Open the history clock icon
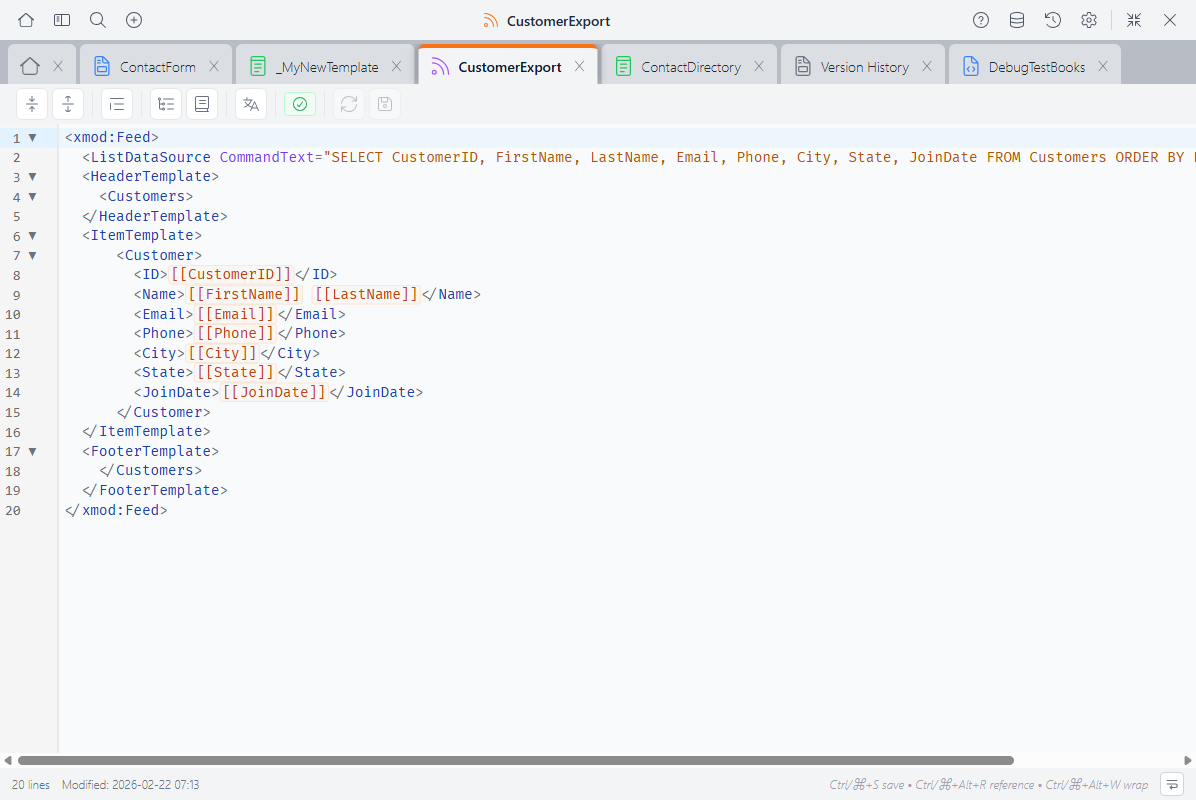Screen dimensions: 1196x800 click(x=1053, y=21)
